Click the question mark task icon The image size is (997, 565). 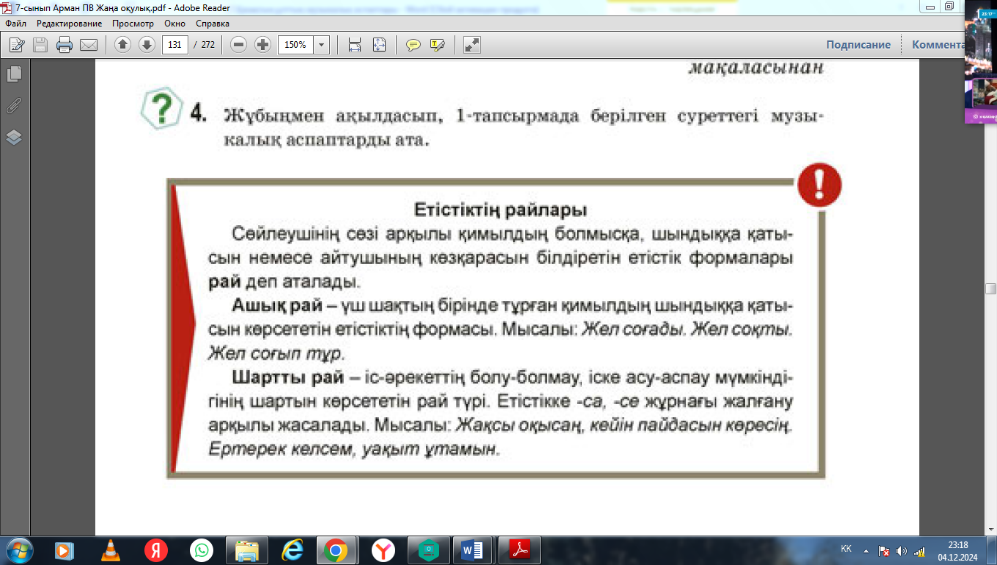click(162, 109)
